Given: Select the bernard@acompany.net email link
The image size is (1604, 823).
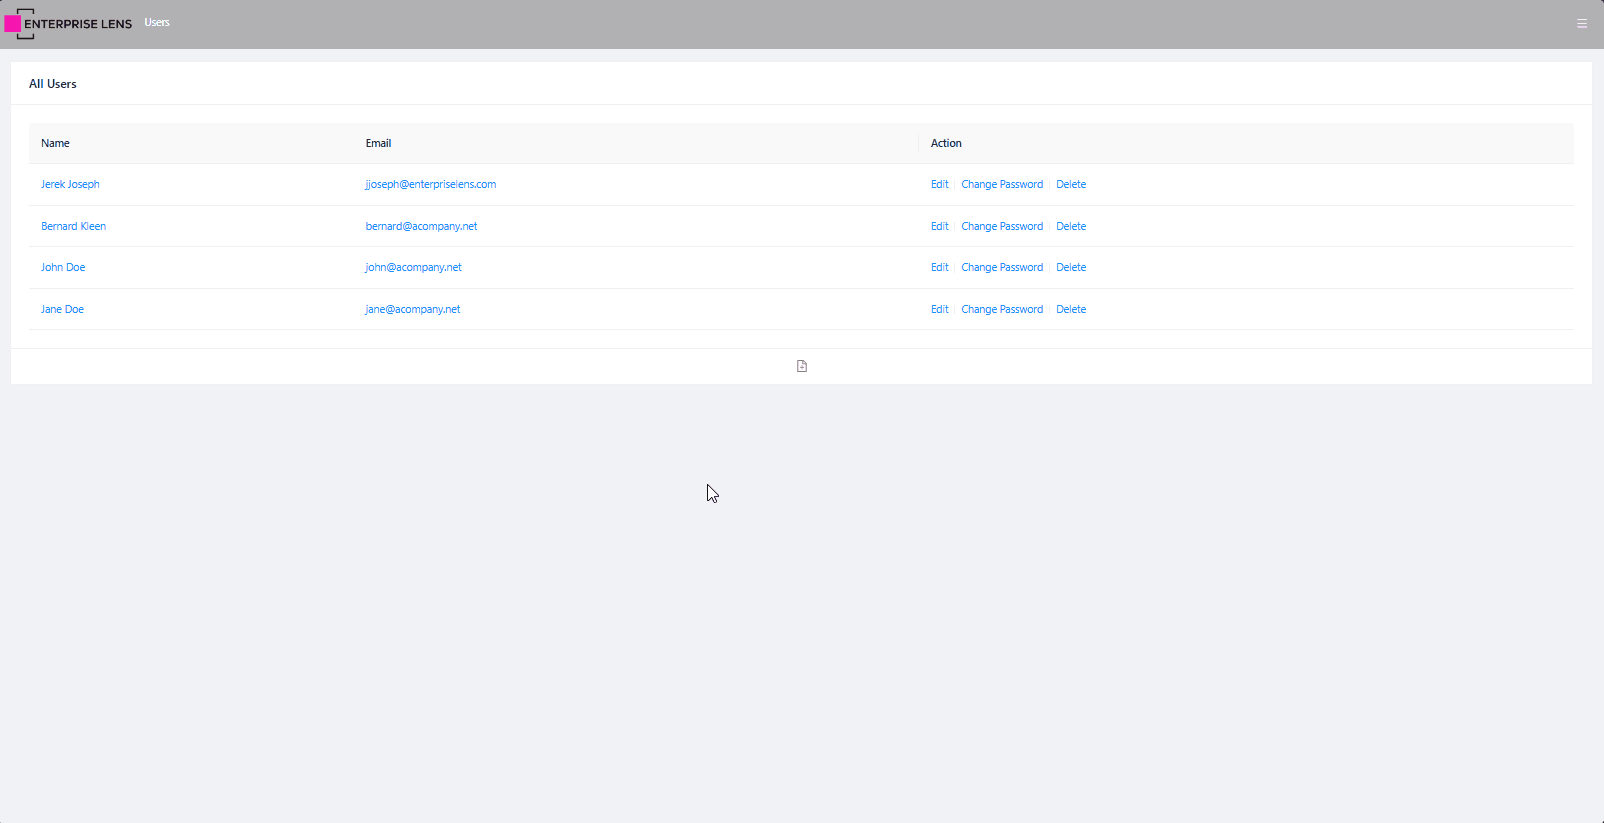Looking at the screenshot, I should tap(421, 227).
